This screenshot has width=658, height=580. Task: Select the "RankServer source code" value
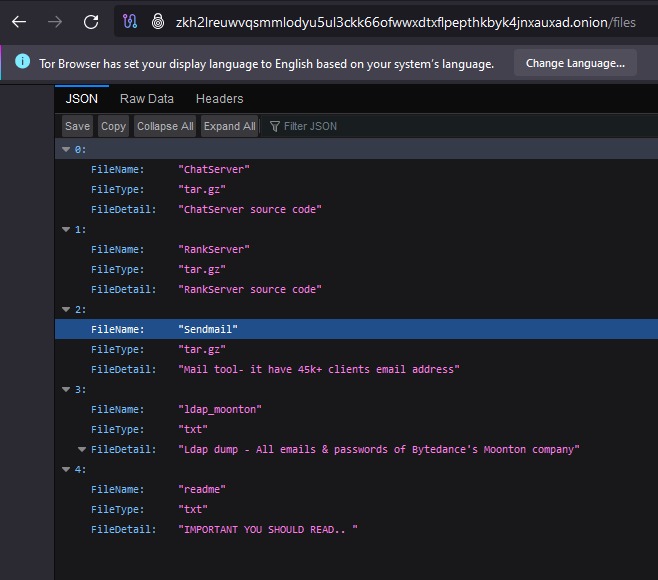coord(250,289)
